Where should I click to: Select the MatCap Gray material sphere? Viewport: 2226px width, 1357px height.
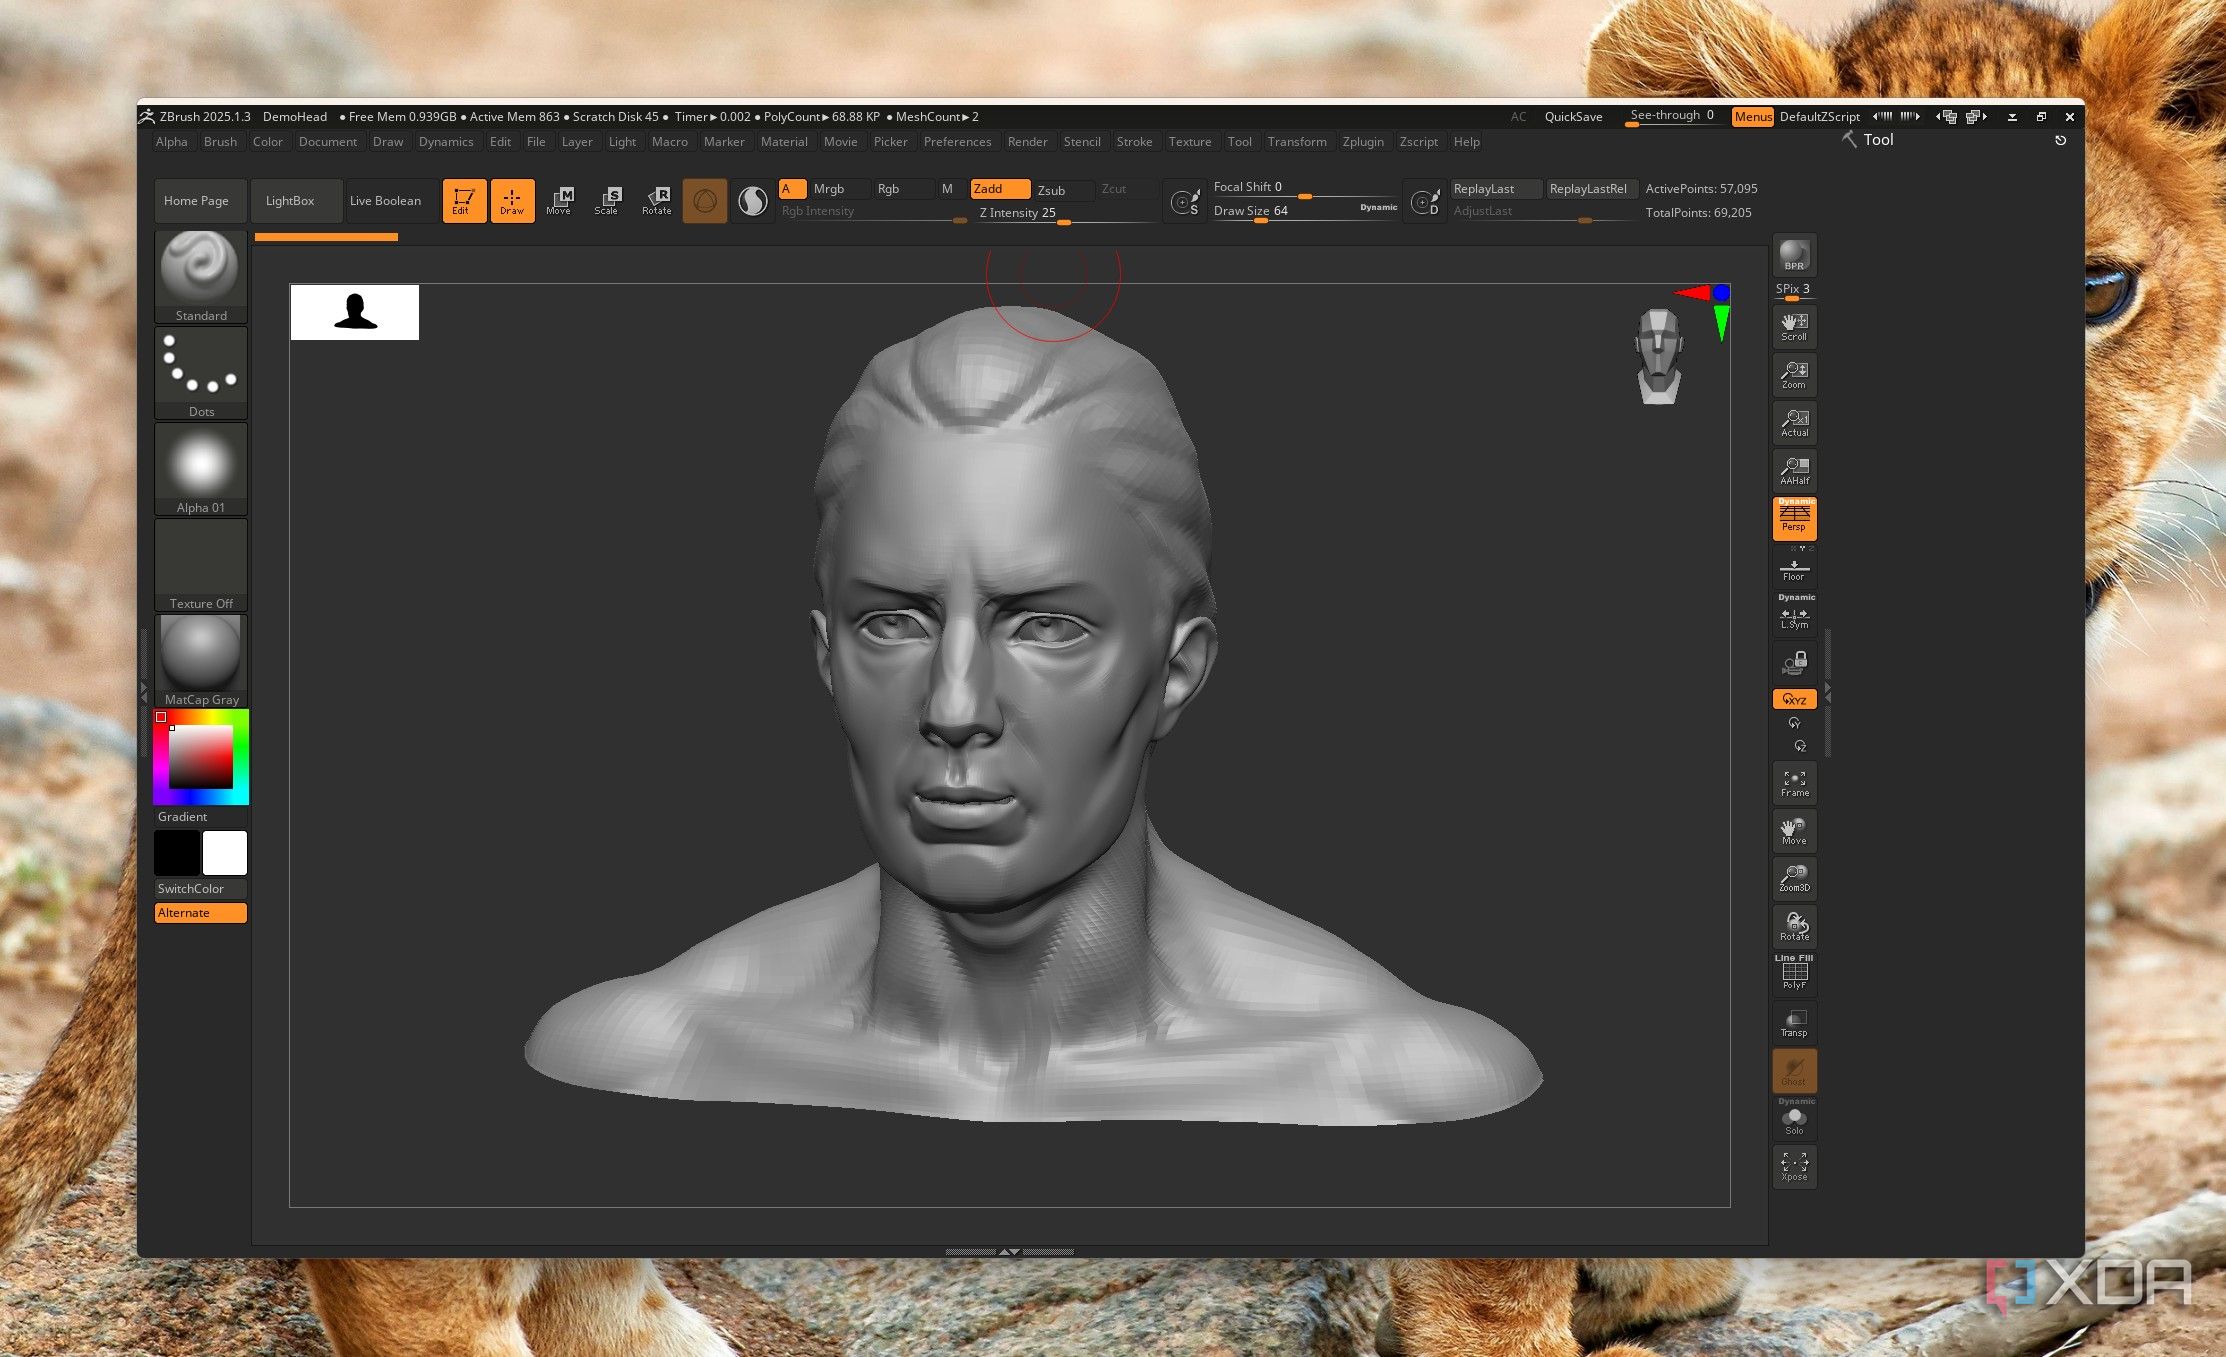coord(200,652)
